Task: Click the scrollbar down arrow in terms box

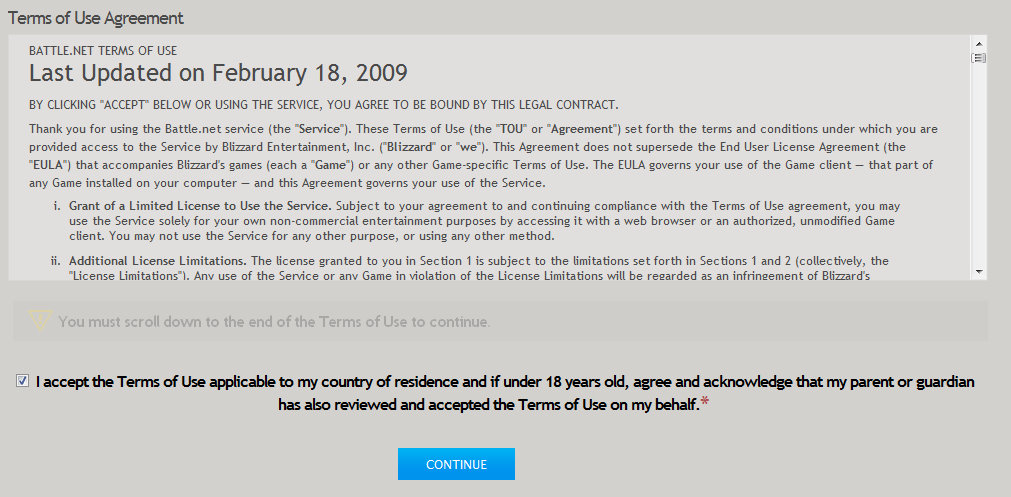Action: [979, 271]
